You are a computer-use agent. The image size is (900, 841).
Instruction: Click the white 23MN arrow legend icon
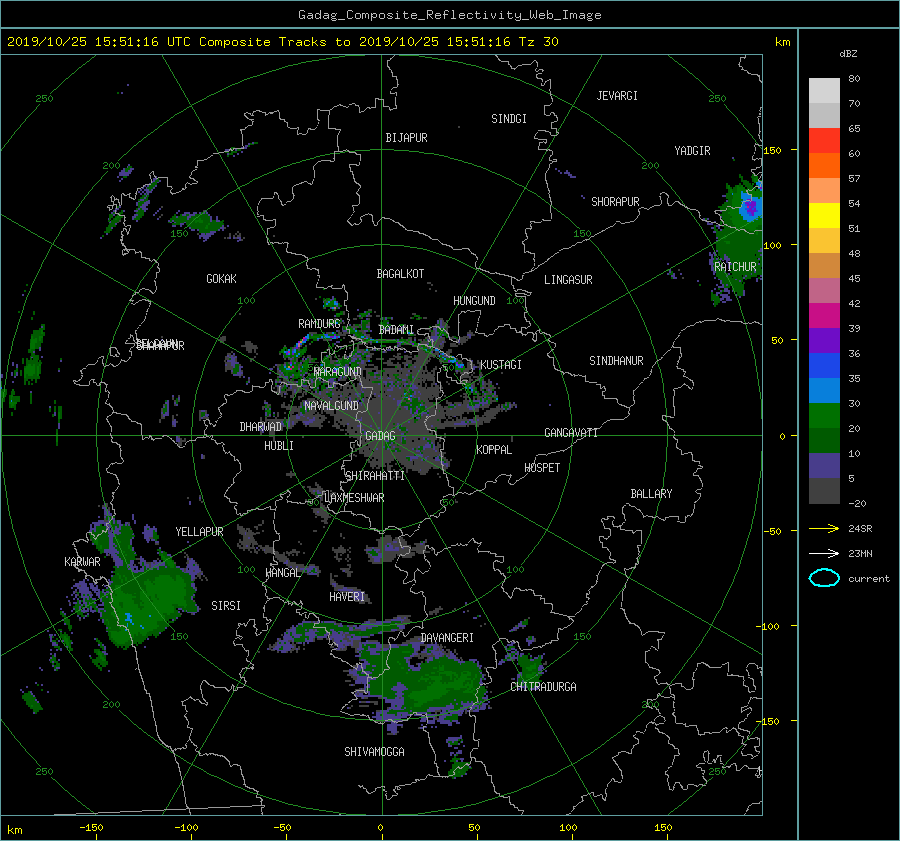(824, 553)
